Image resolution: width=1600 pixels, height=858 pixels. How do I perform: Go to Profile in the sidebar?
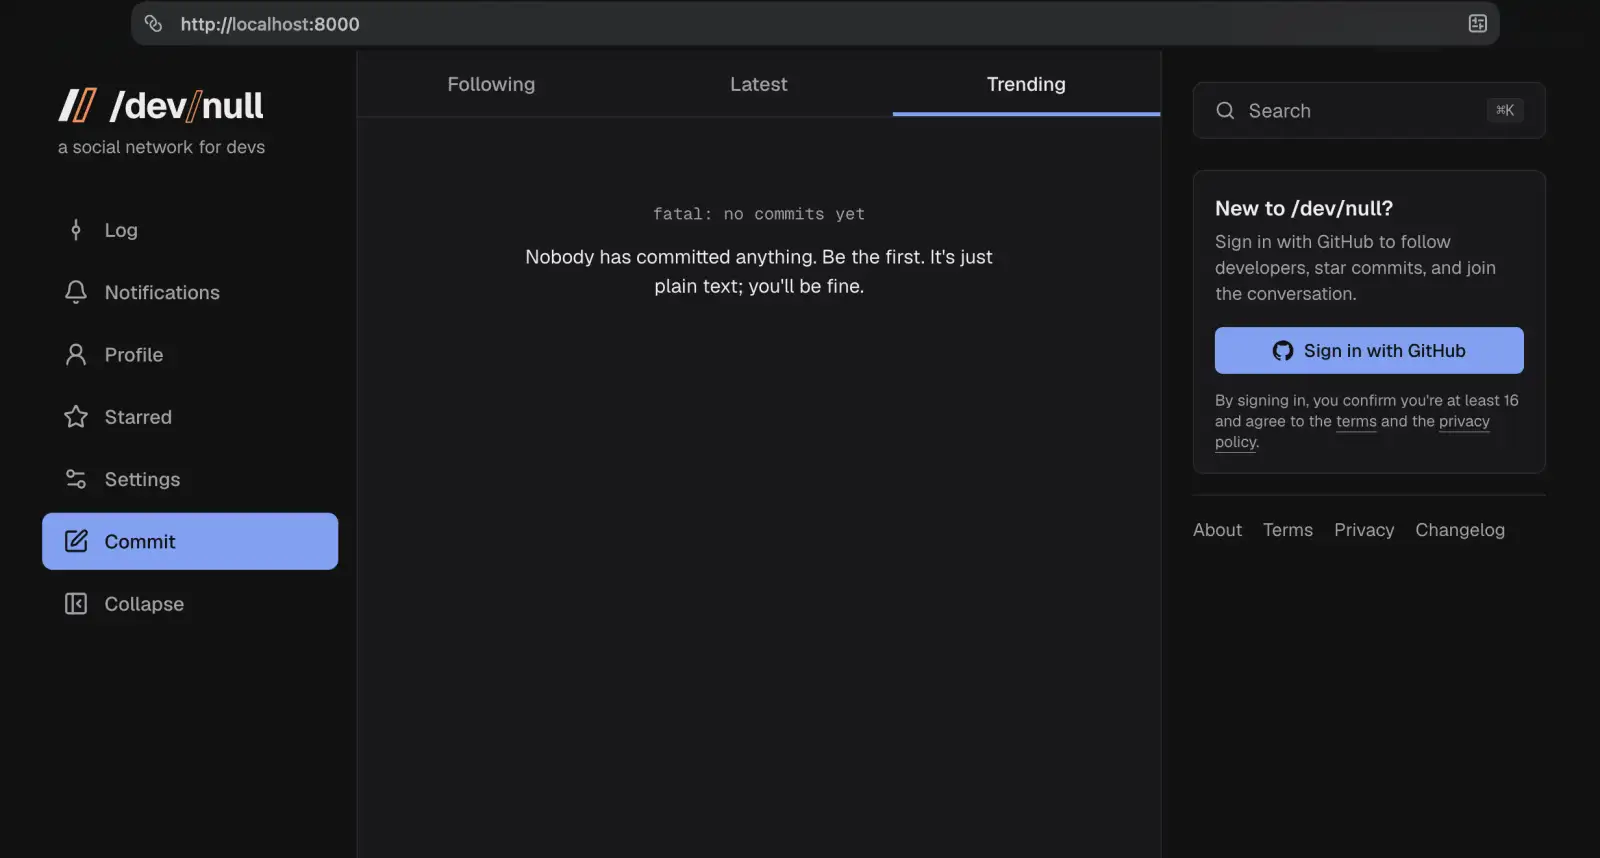click(x=190, y=355)
